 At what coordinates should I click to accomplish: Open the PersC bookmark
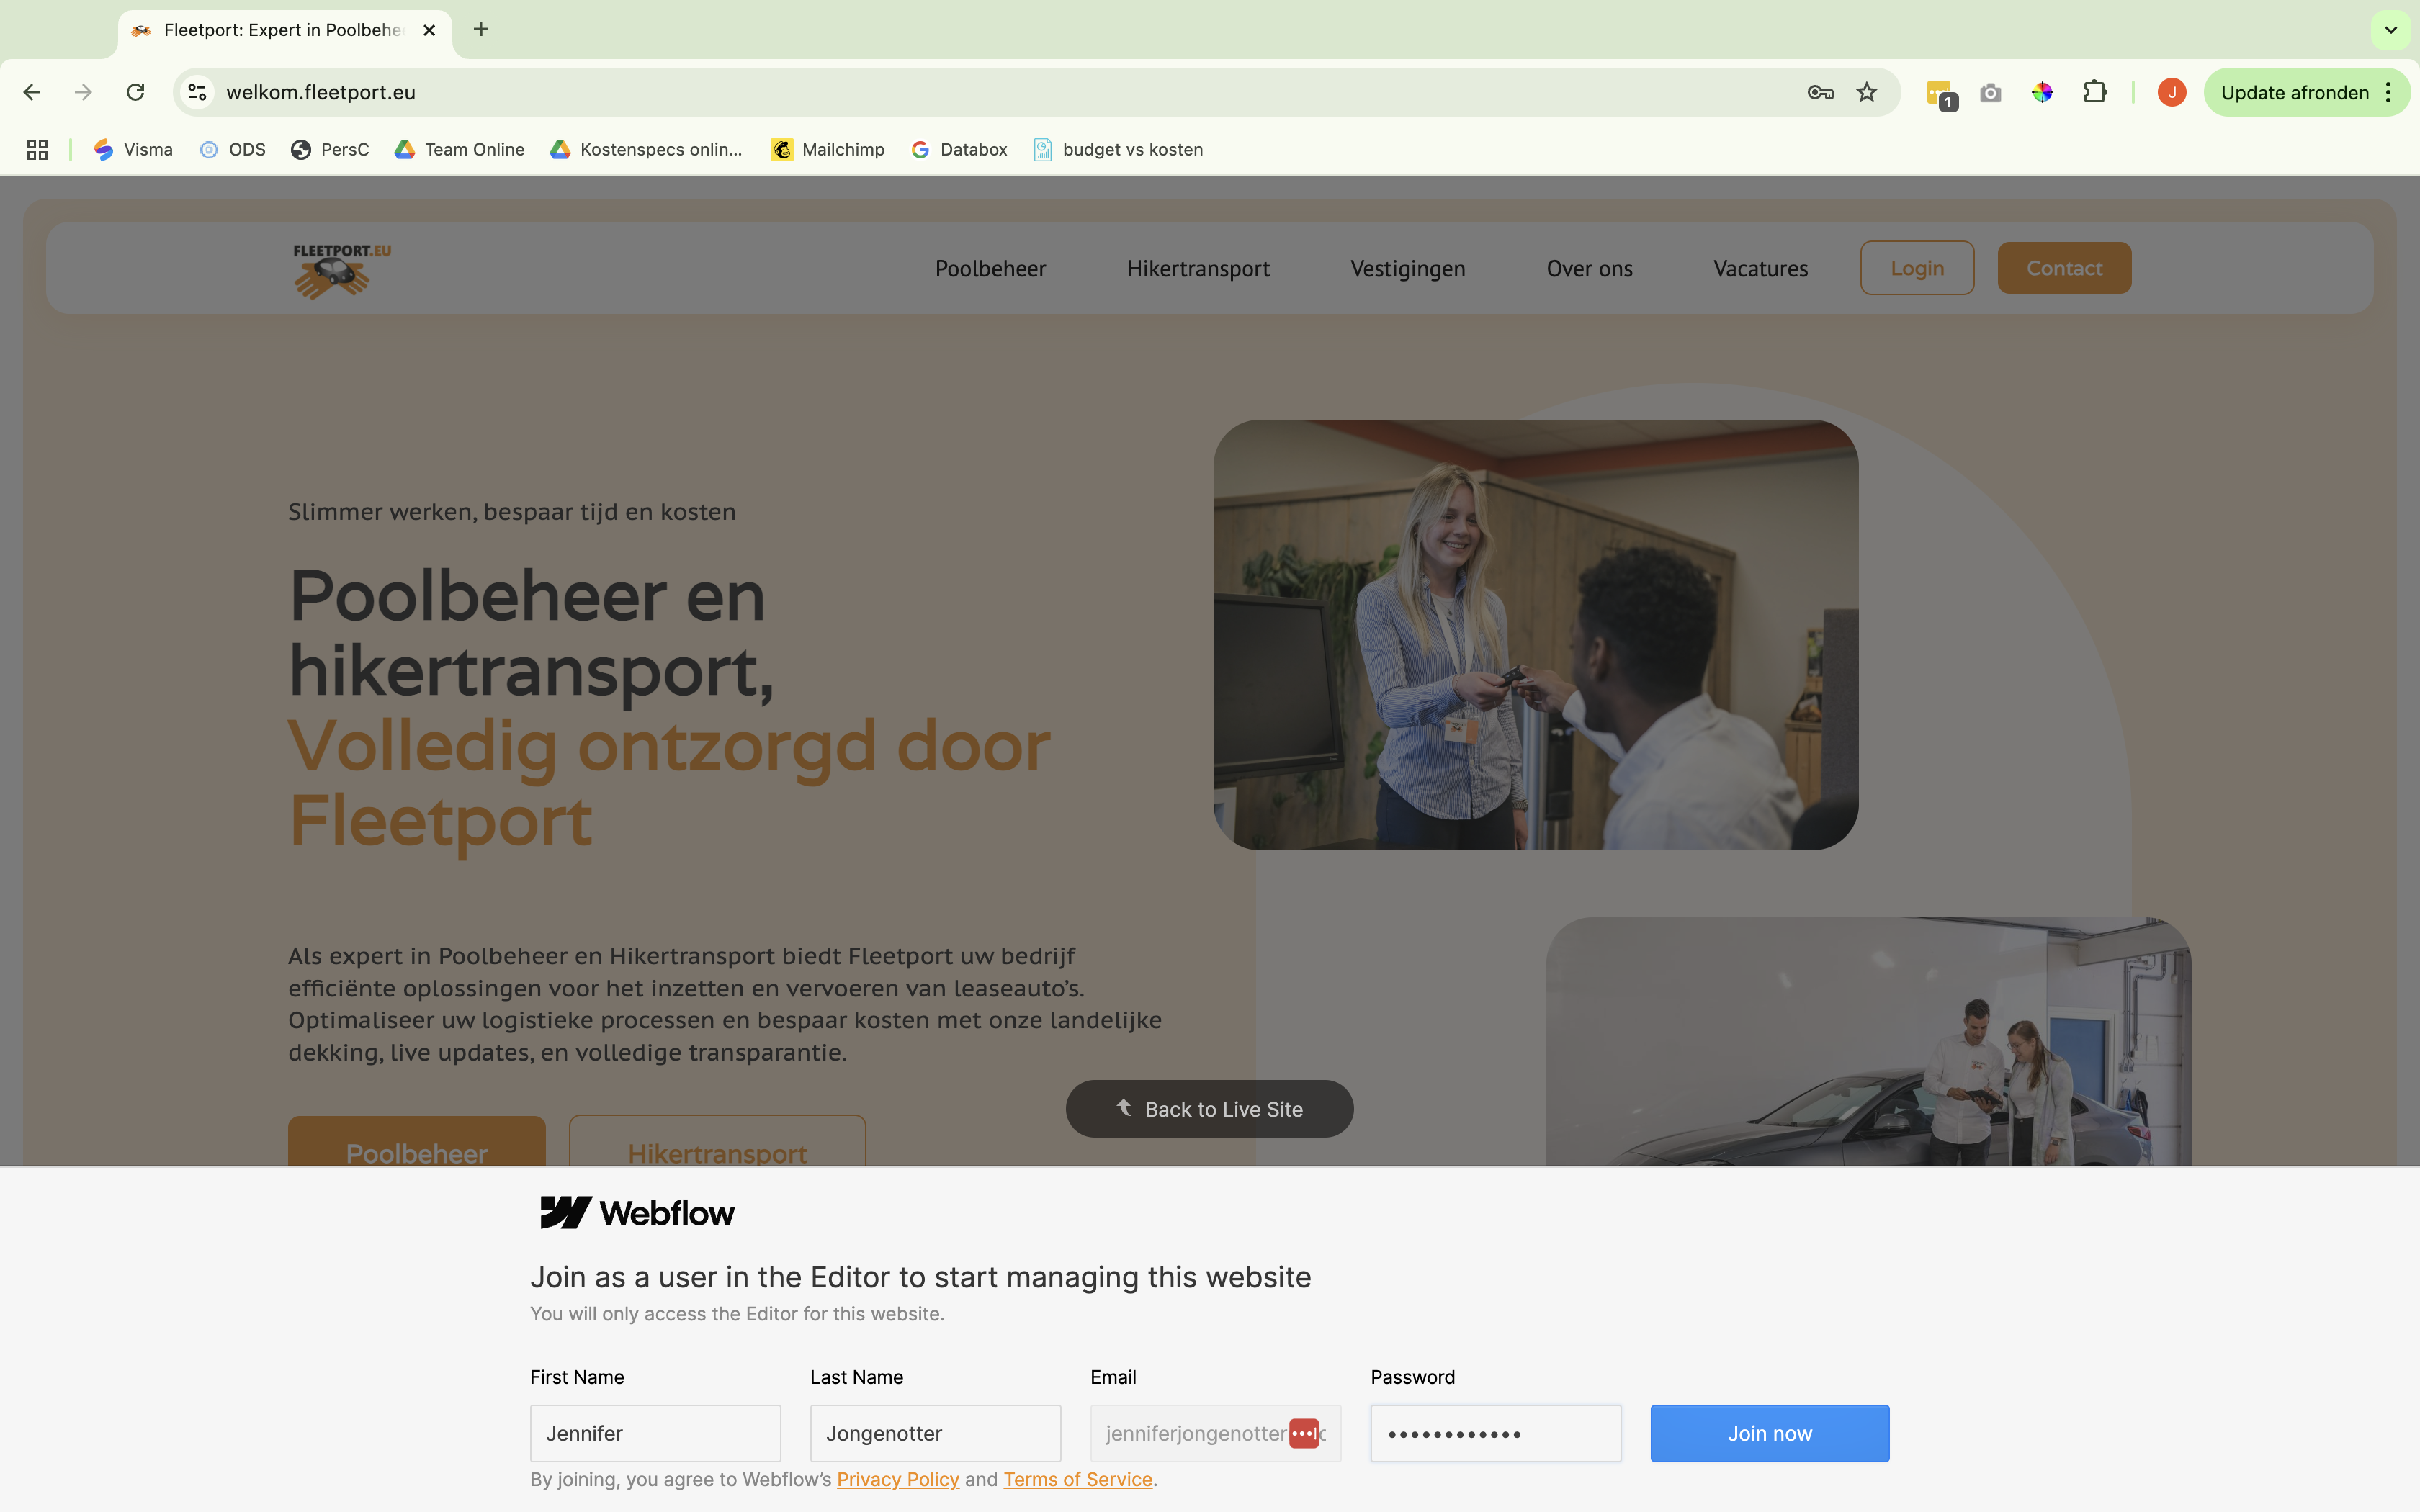tap(330, 150)
